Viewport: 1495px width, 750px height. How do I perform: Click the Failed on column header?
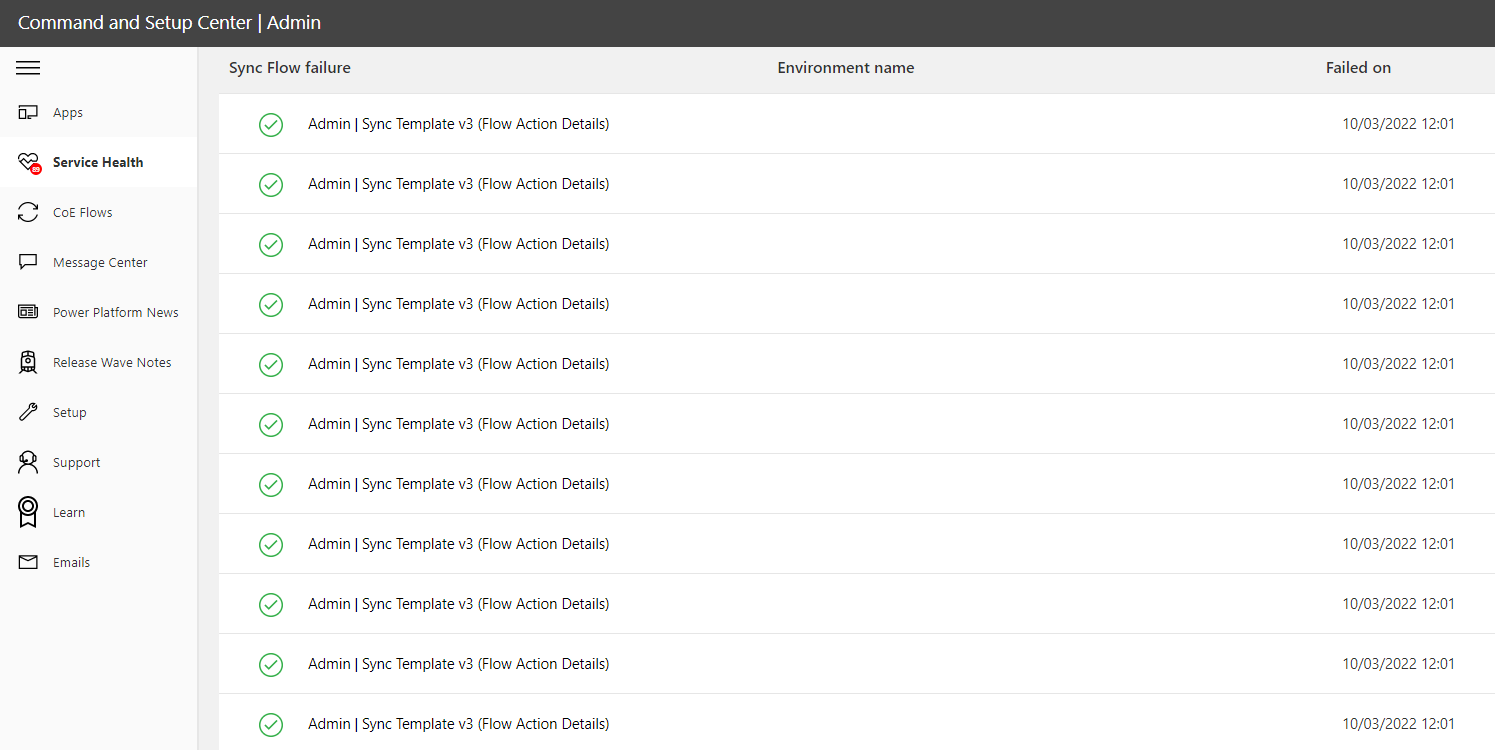1358,67
